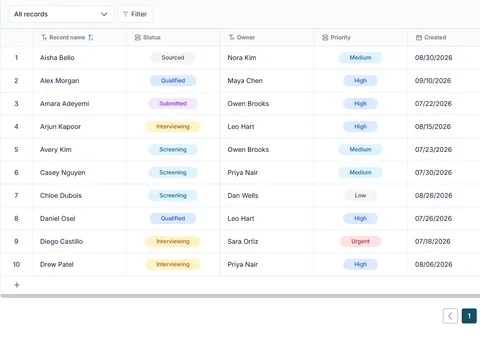Open the Qualified status for Daniel Osei
This screenshot has width=480, height=360.
pyautogui.click(x=173, y=219)
